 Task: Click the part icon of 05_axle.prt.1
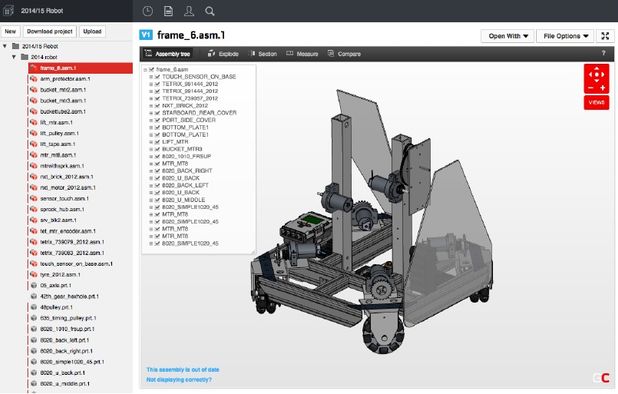(x=34, y=285)
